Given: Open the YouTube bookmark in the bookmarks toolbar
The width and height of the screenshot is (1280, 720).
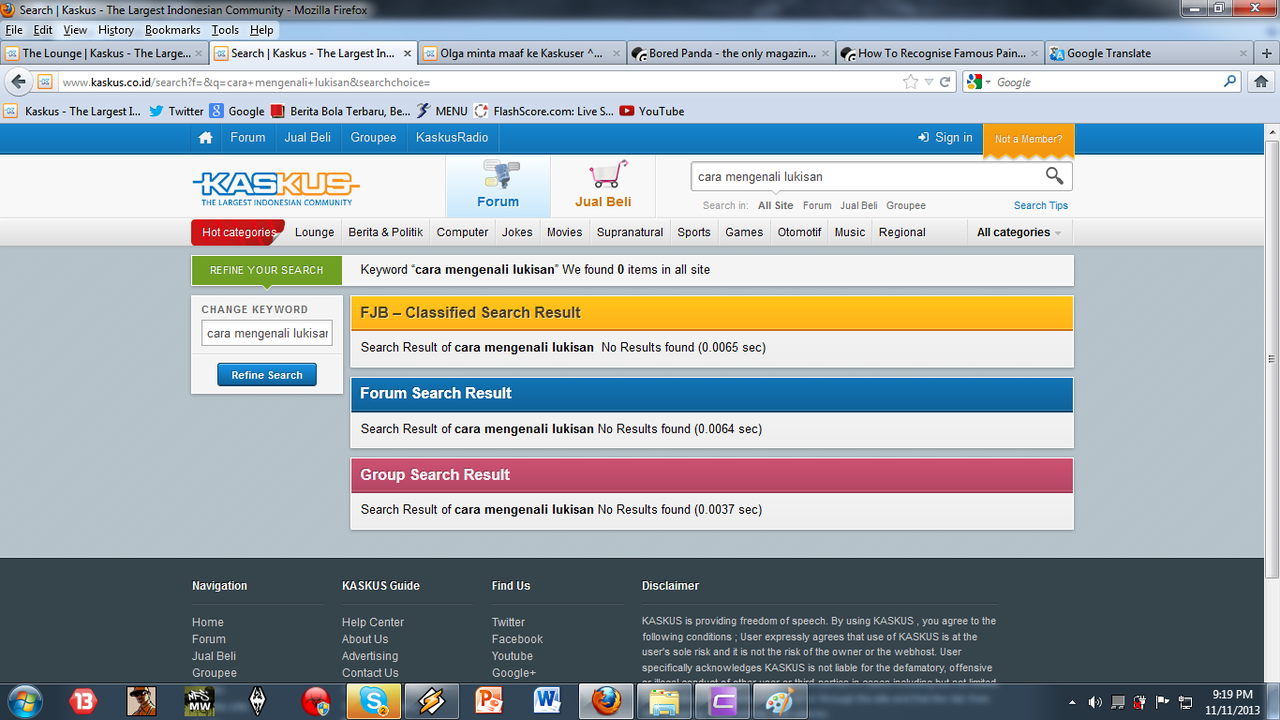Looking at the screenshot, I should click(x=652, y=111).
